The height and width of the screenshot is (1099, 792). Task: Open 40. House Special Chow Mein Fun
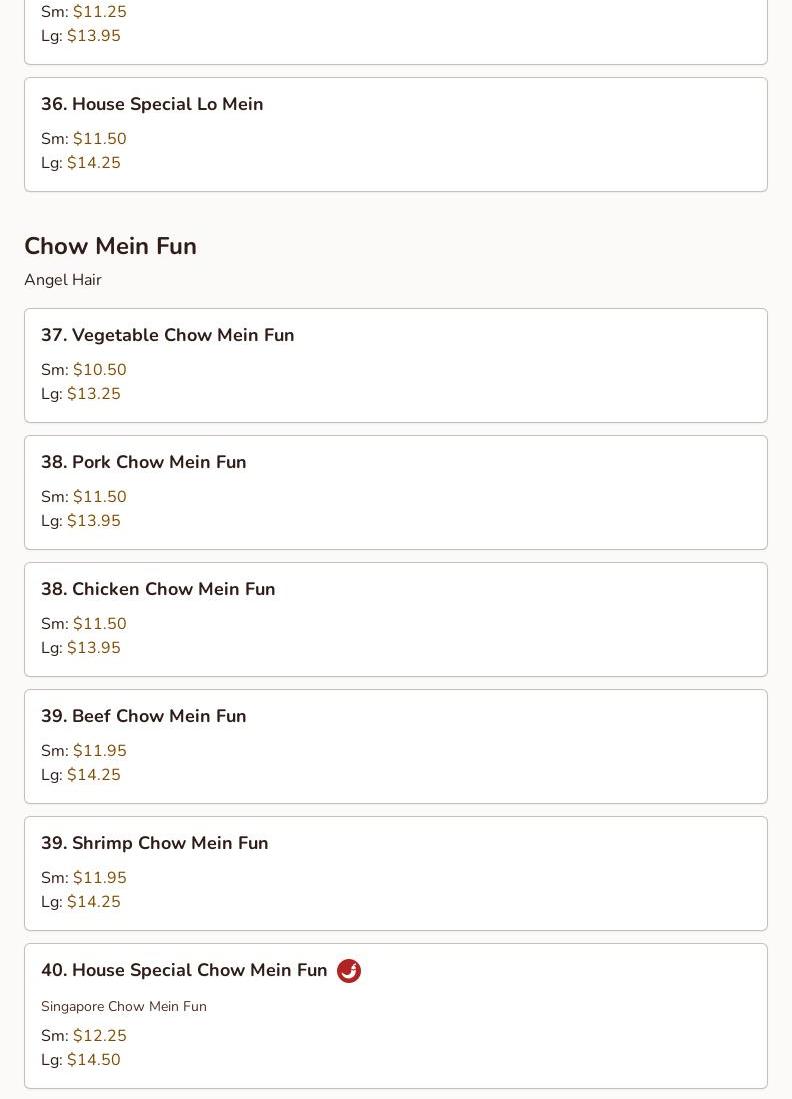(396, 1016)
